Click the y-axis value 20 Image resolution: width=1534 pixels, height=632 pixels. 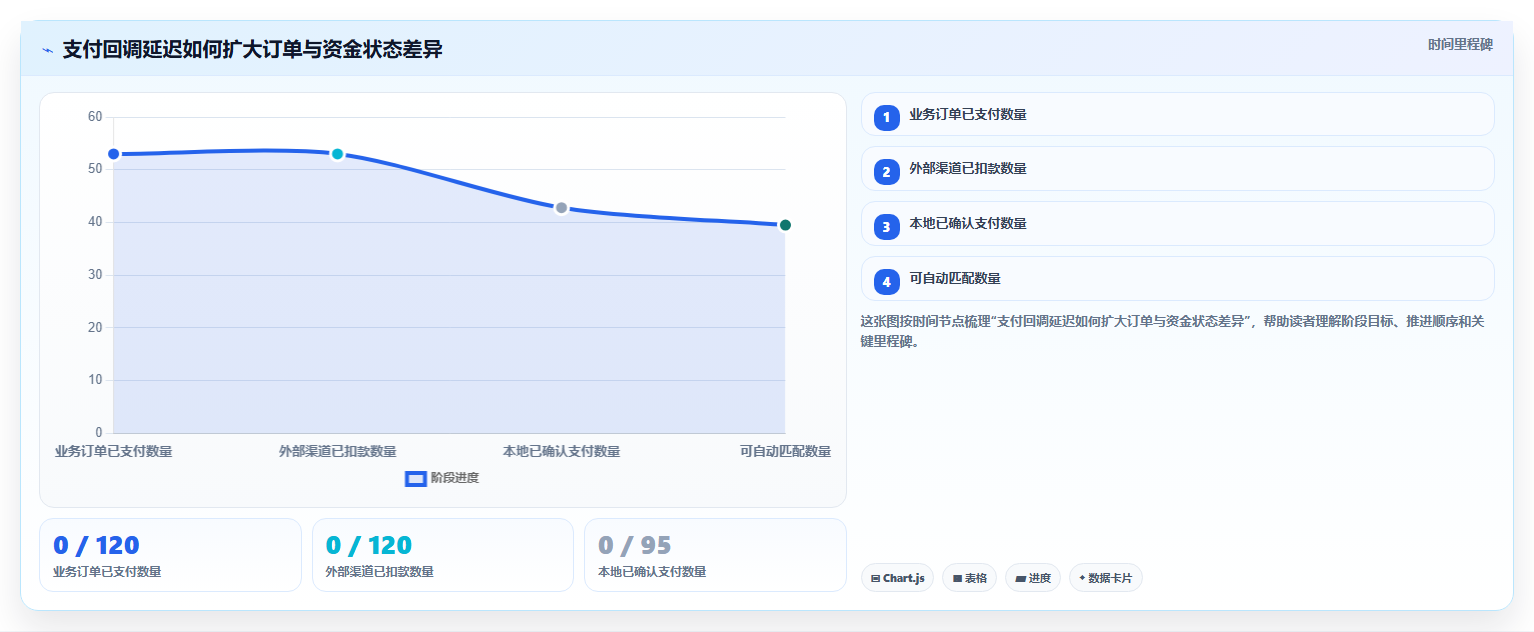pyautogui.click(x=95, y=327)
